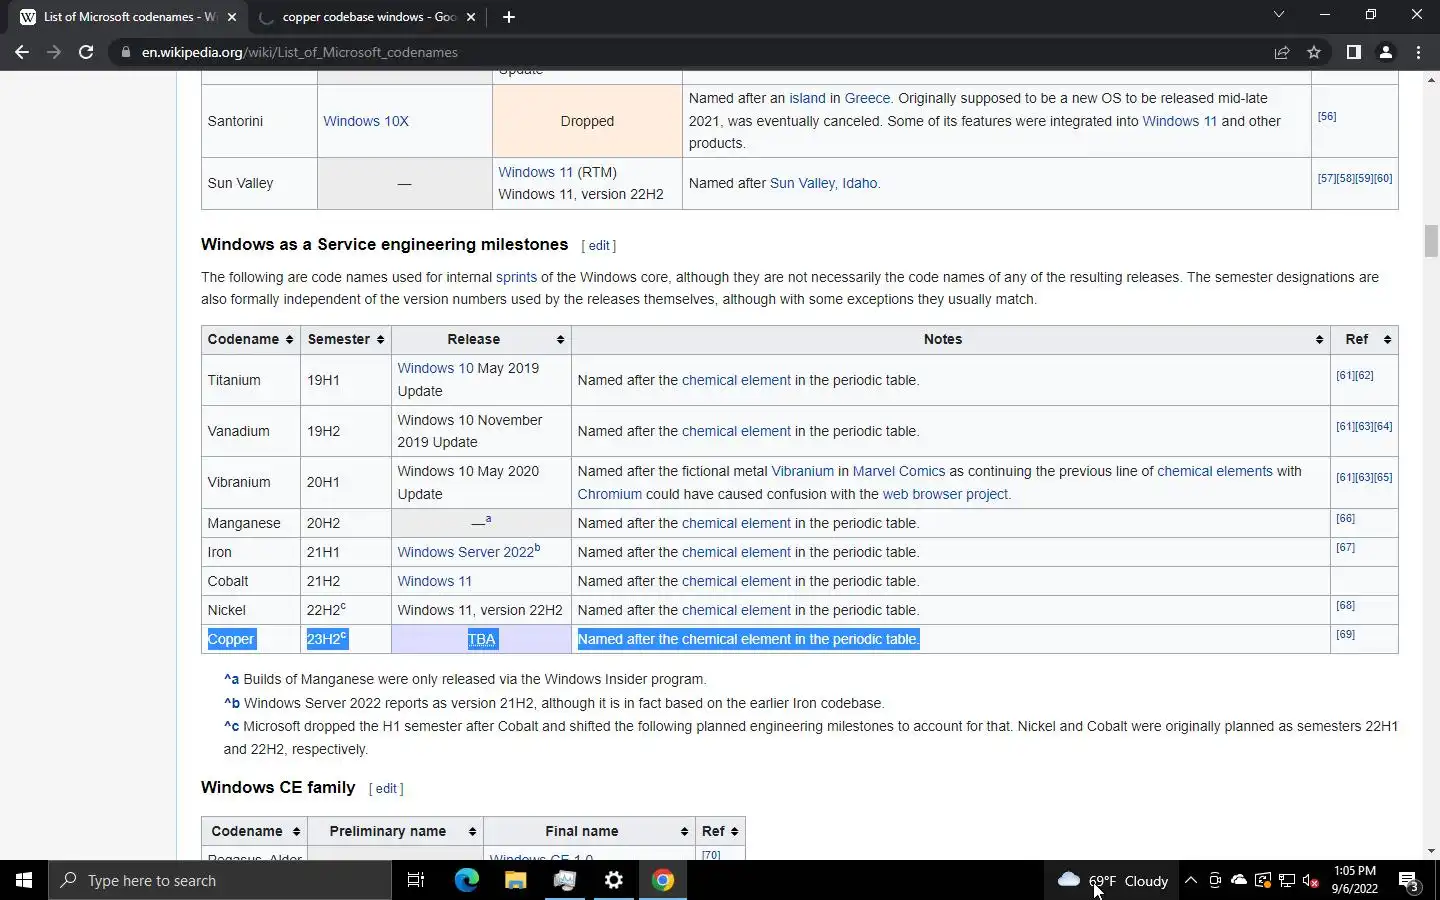The height and width of the screenshot is (900, 1440).
Task: Follow Sun Valley, Idaho link
Action: tap(823, 183)
